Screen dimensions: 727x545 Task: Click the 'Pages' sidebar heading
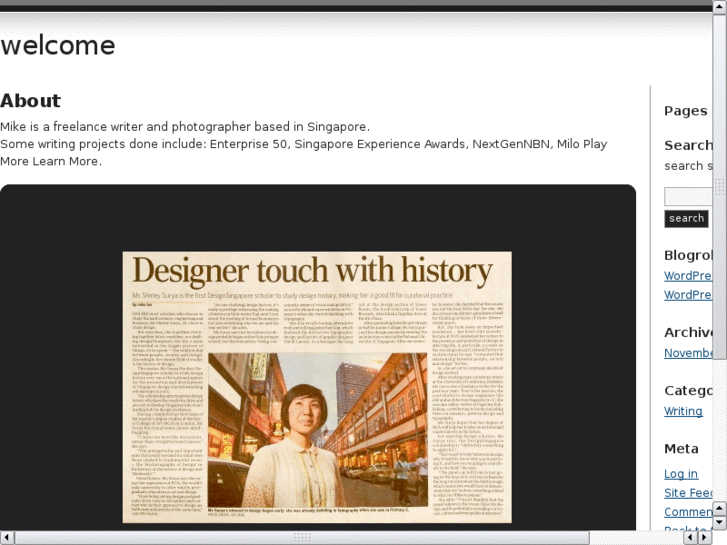click(685, 111)
